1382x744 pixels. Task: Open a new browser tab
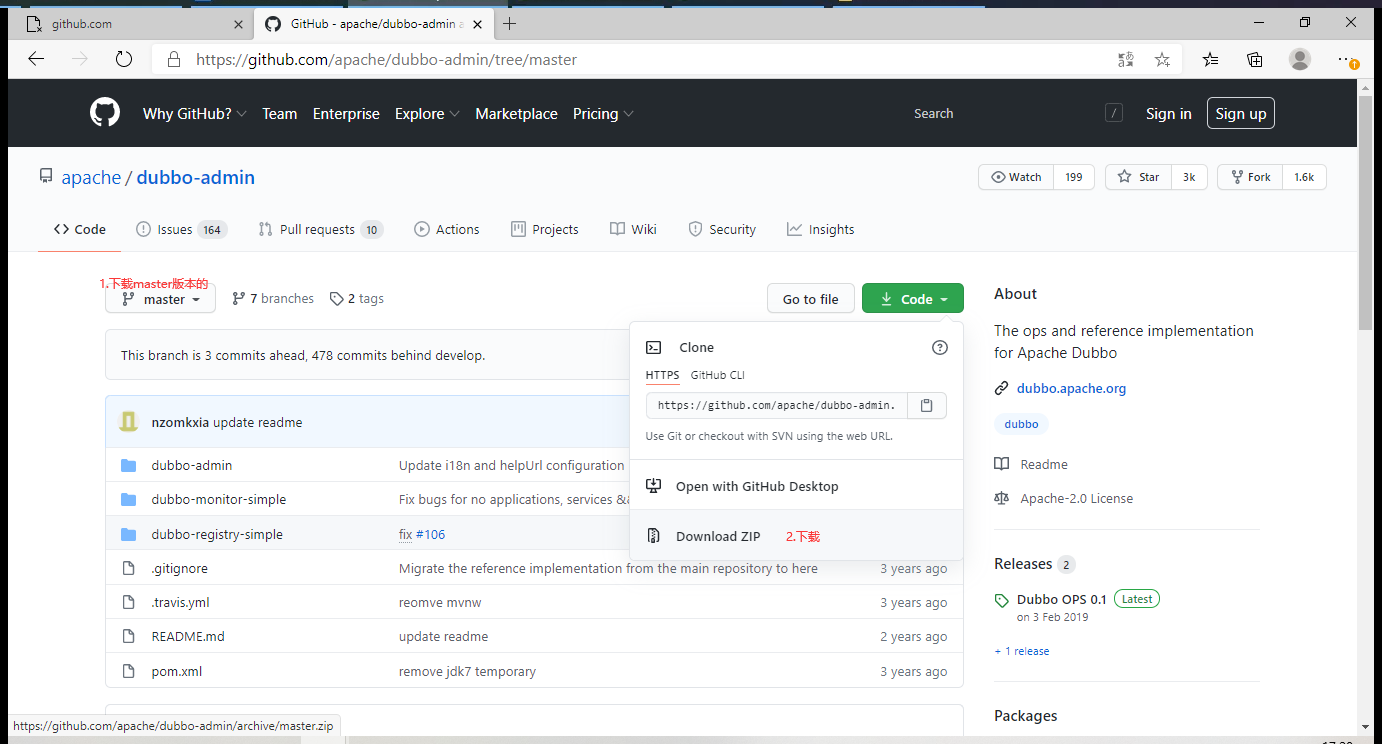[x=510, y=23]
